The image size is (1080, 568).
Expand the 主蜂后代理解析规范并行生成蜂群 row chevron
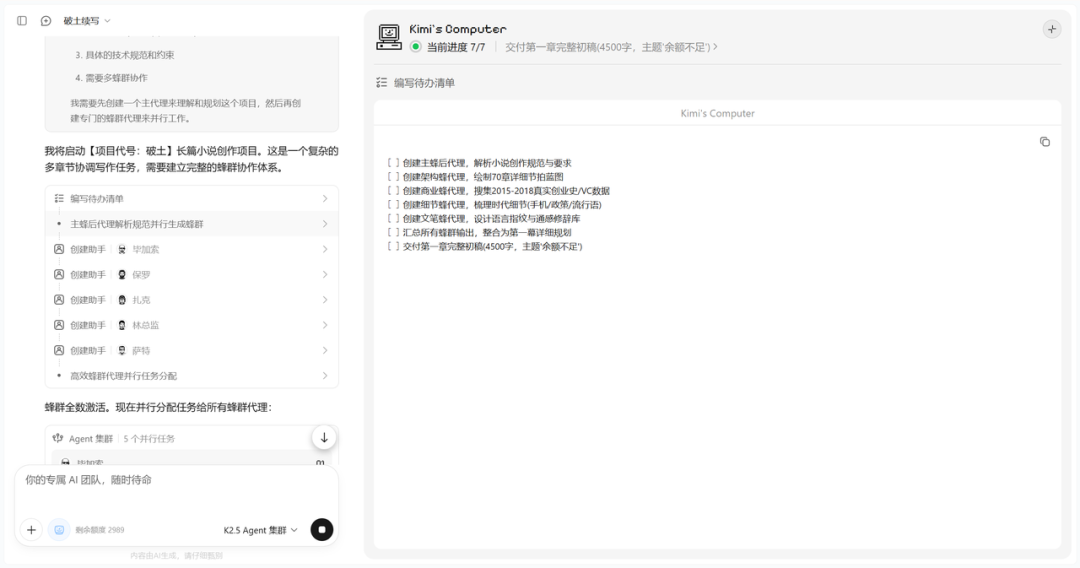click(325, 224)
